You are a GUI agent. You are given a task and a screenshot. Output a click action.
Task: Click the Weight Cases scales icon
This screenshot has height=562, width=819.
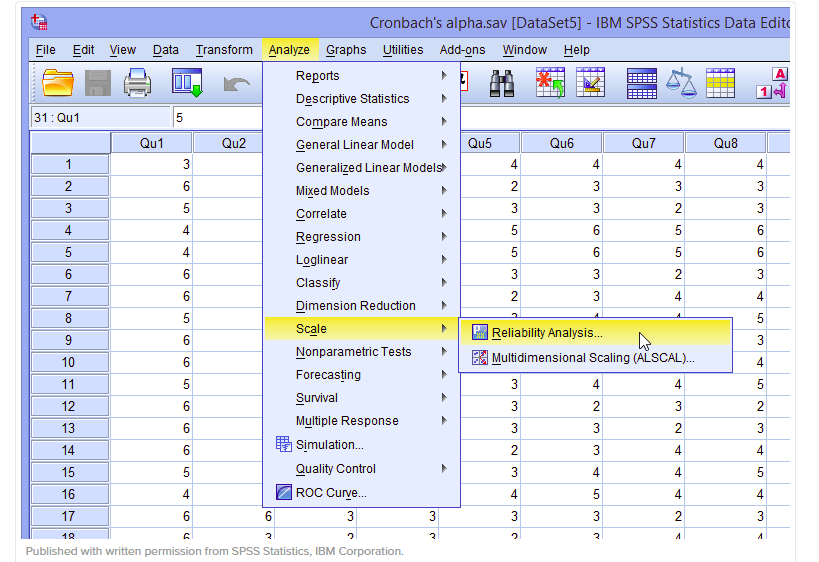pyautogui.click(x=681, y=83)
